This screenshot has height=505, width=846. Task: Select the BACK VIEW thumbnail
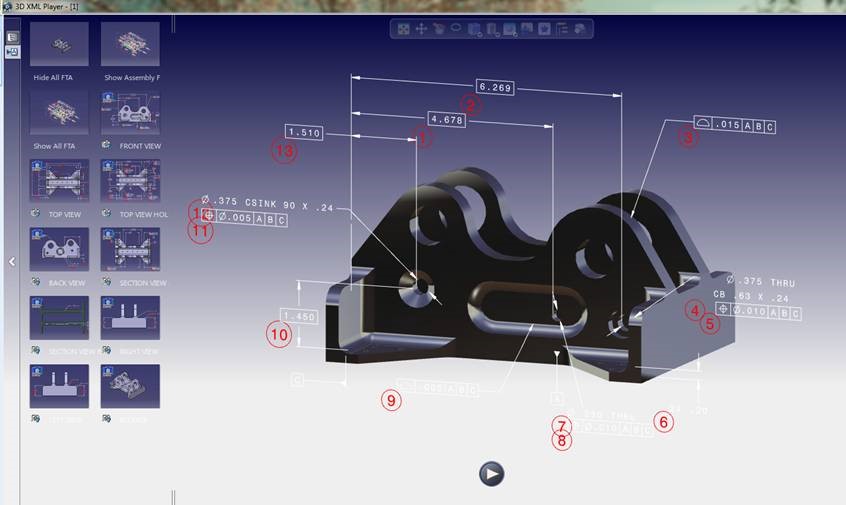[x=59, y=249]
